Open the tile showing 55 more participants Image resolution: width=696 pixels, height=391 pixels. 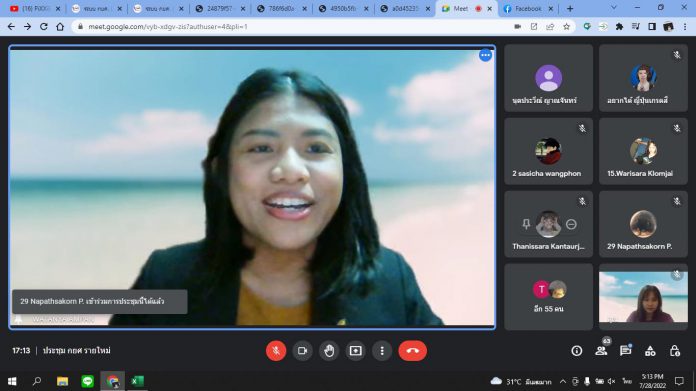(548, 297)
